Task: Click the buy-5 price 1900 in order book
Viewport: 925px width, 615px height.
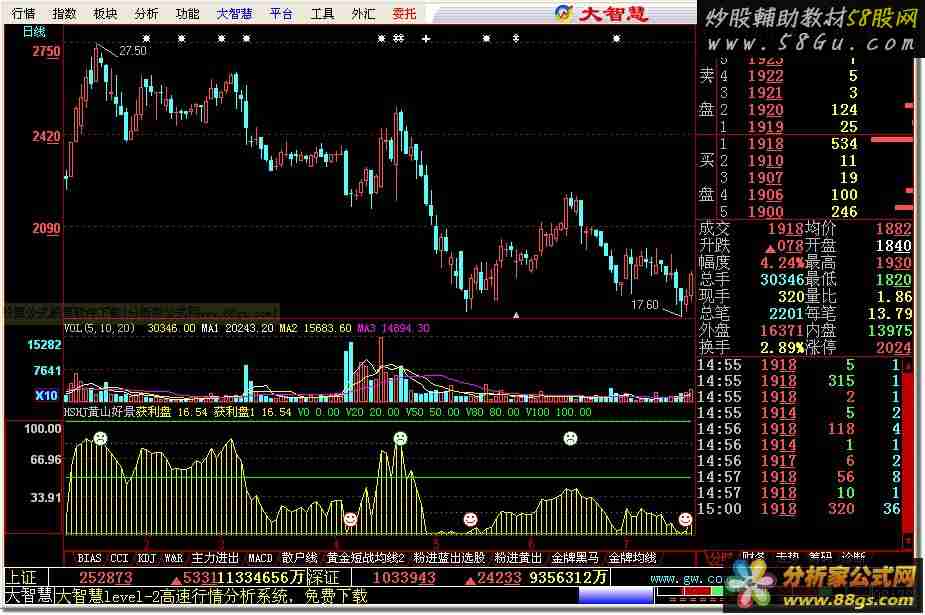Action: [766, 212]
